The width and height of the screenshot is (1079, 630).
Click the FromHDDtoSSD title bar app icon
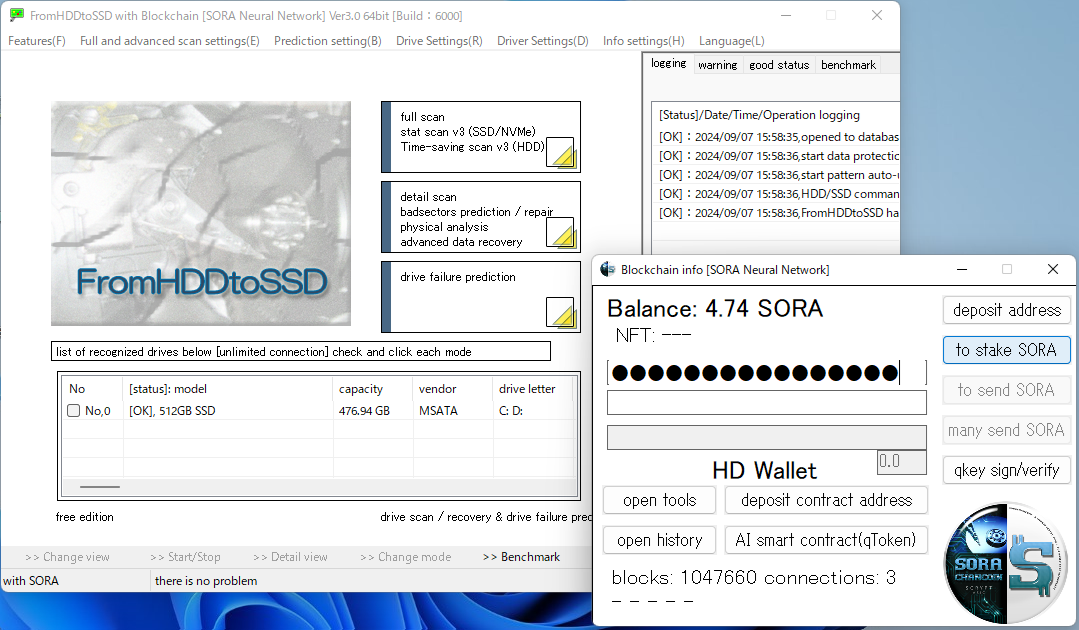pyautogui.click(x=17, y=15)
